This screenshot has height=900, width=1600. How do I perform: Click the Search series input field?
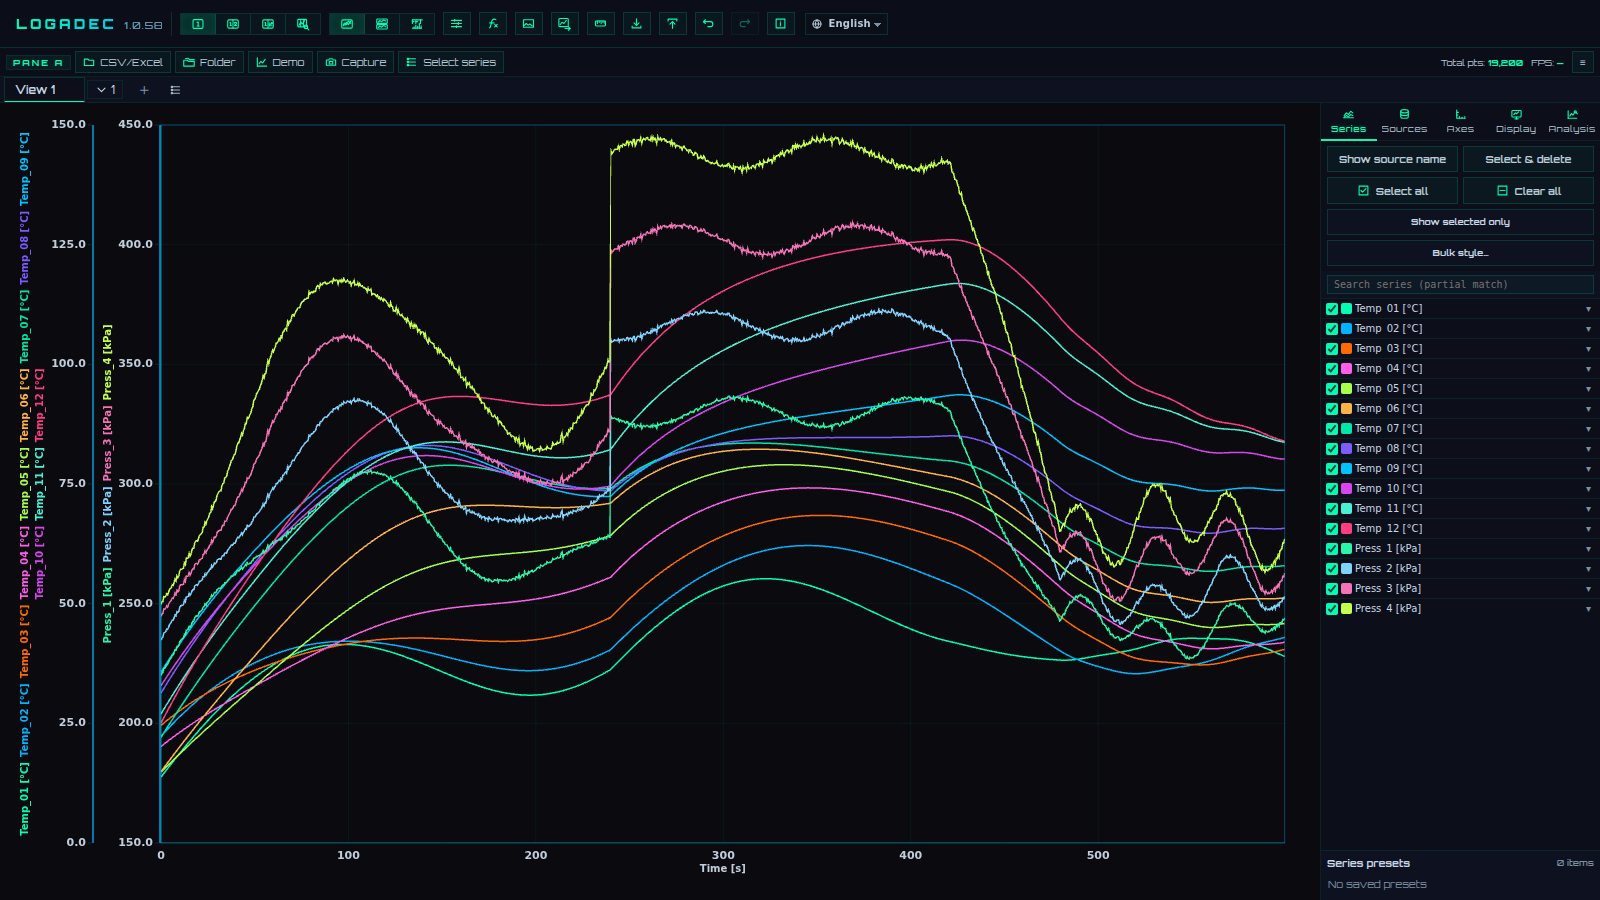pyautogui.click(x=1460, y=284)
